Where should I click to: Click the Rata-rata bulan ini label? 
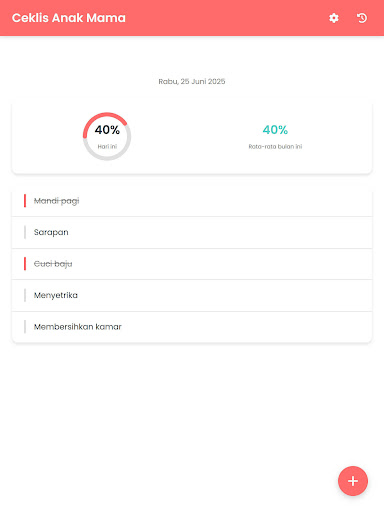[x=275, y=147]
